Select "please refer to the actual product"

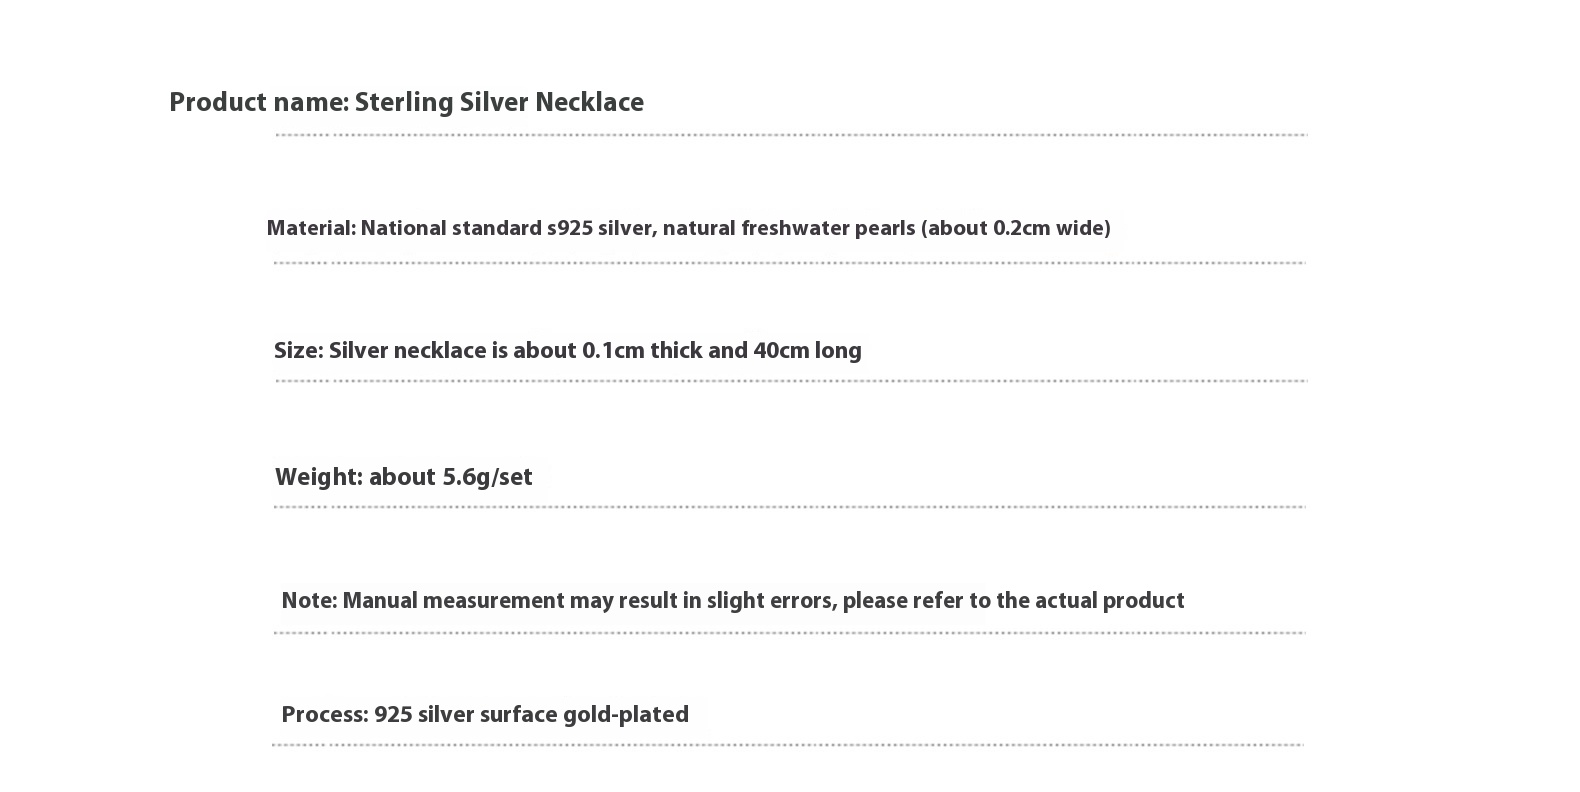point(1013,601)
